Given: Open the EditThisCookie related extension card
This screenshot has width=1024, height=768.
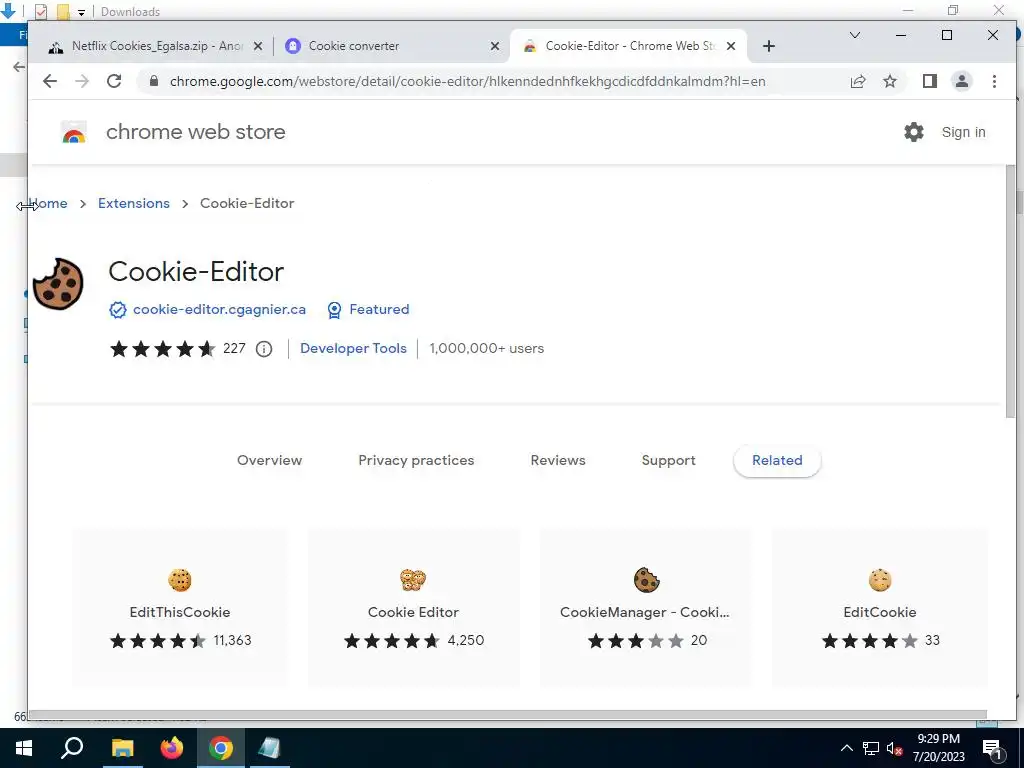Looking at the screenshot, I should (x=180, y=607).
